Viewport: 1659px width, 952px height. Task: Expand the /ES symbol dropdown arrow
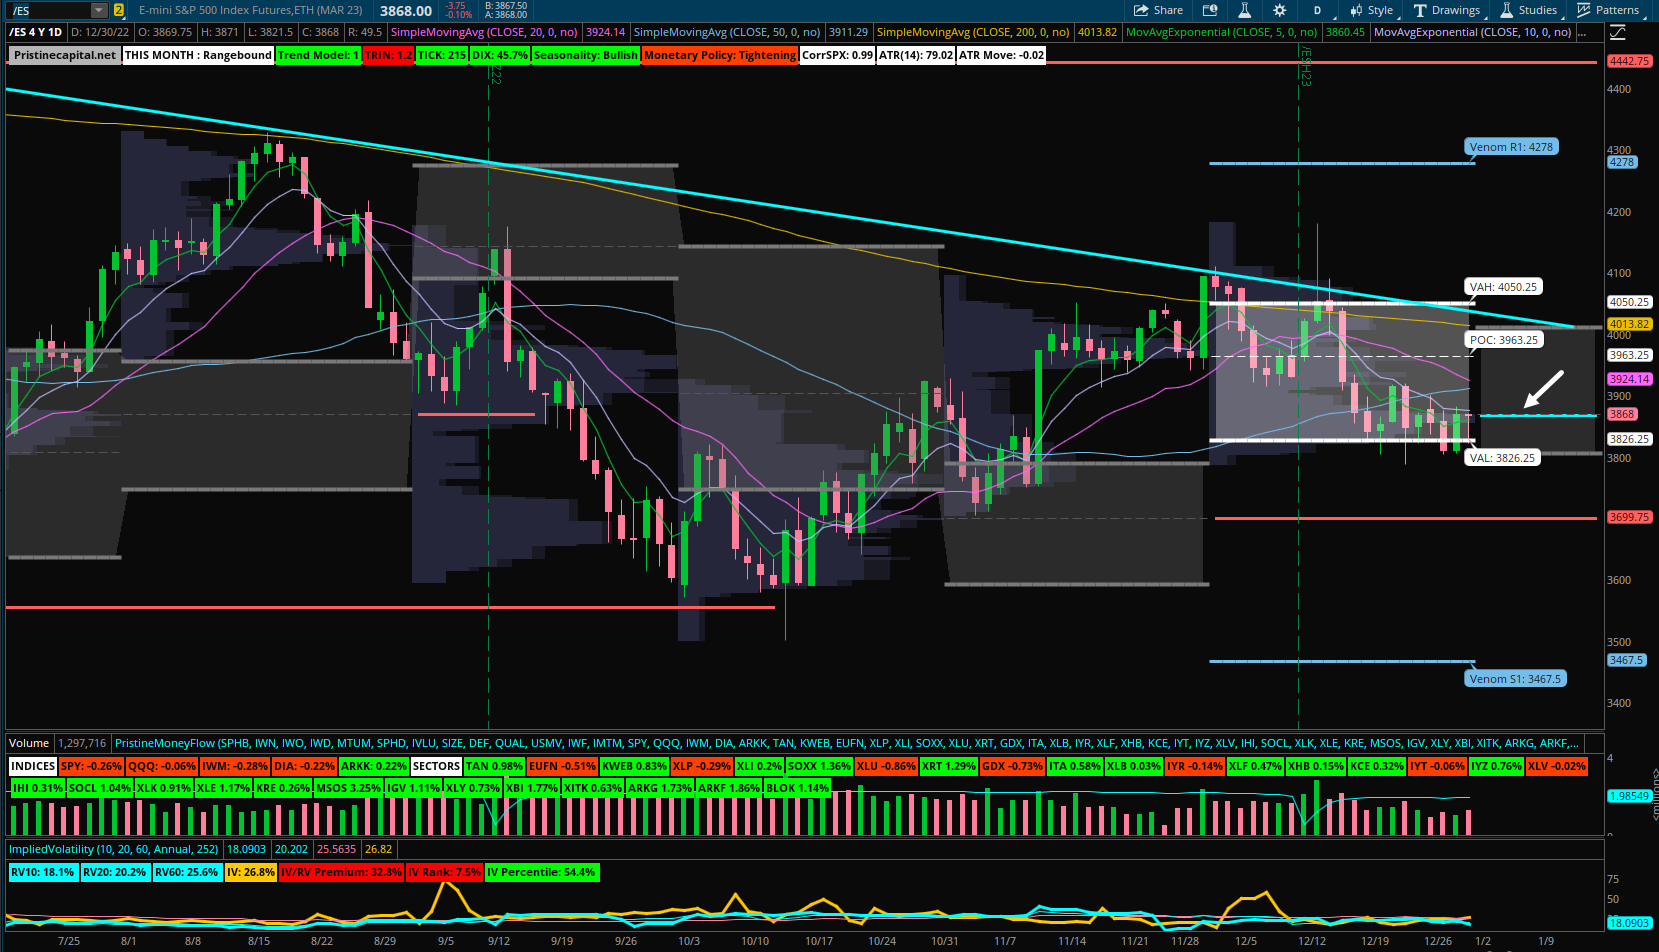coord(98,10)
